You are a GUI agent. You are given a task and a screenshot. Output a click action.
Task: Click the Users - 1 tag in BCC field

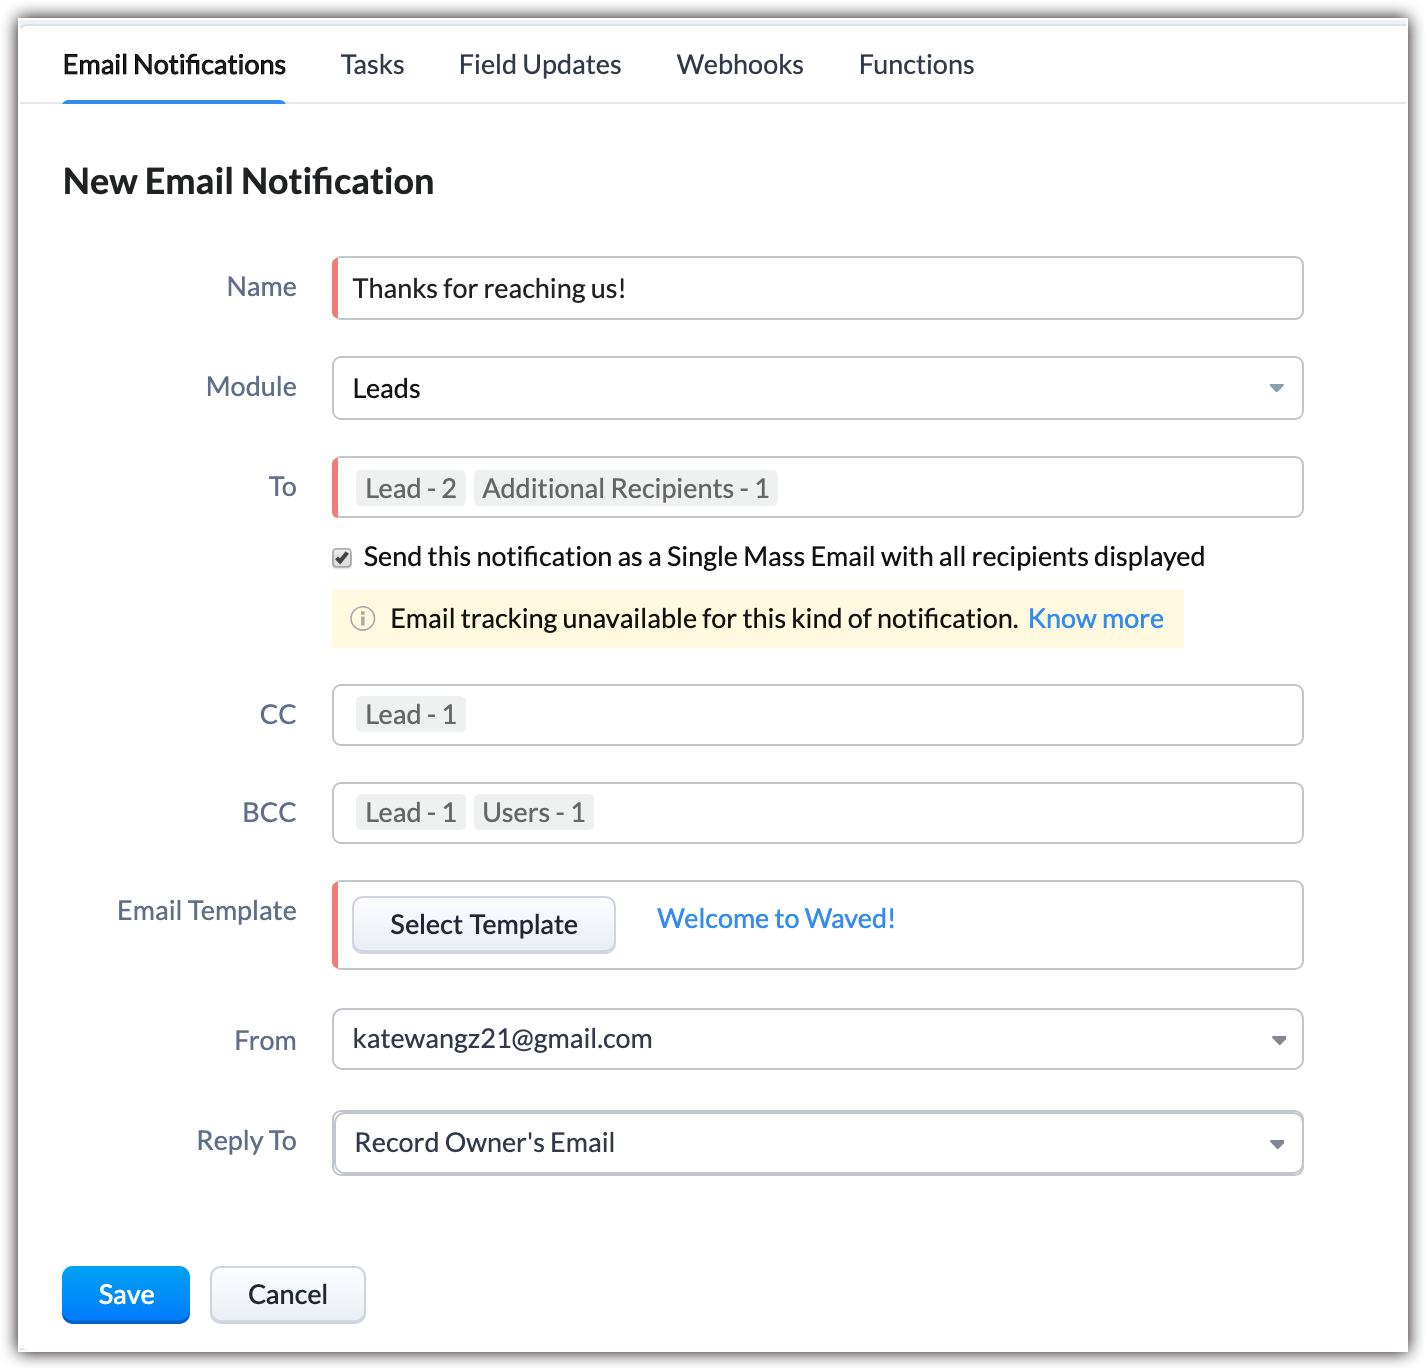tap(533, 813)
